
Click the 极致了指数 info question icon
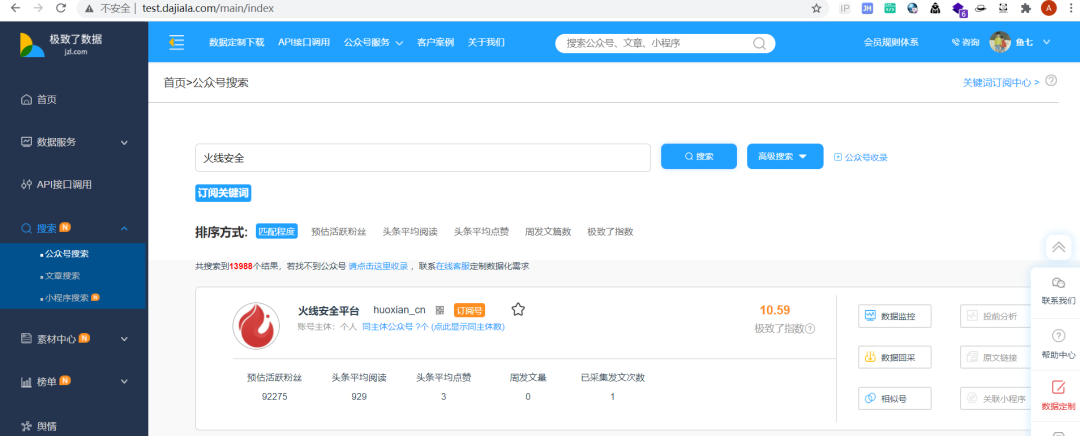point(810,329)
